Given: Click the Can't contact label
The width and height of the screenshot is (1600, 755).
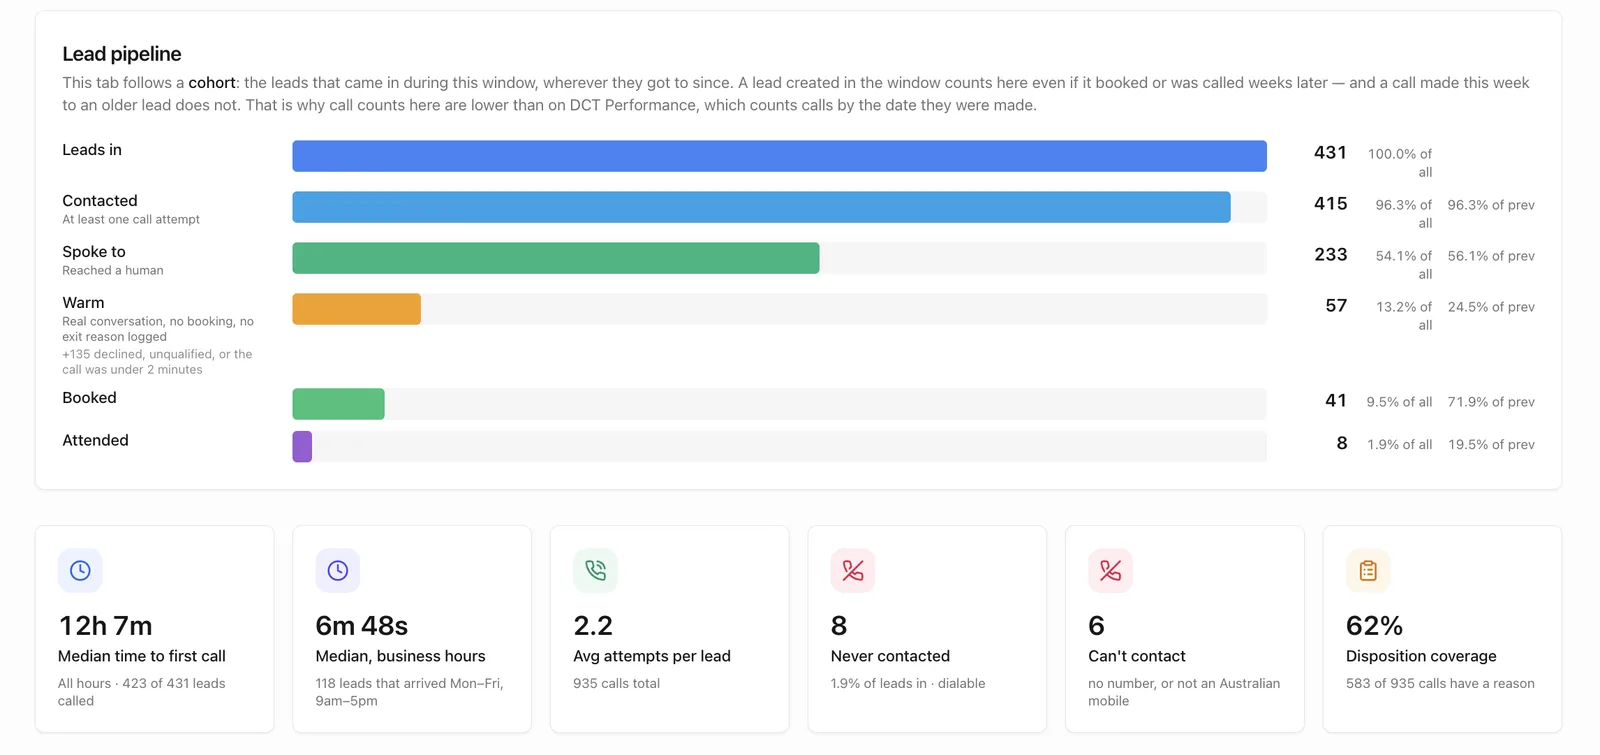Looking at the screenshot, I should tap(1137, 656).
